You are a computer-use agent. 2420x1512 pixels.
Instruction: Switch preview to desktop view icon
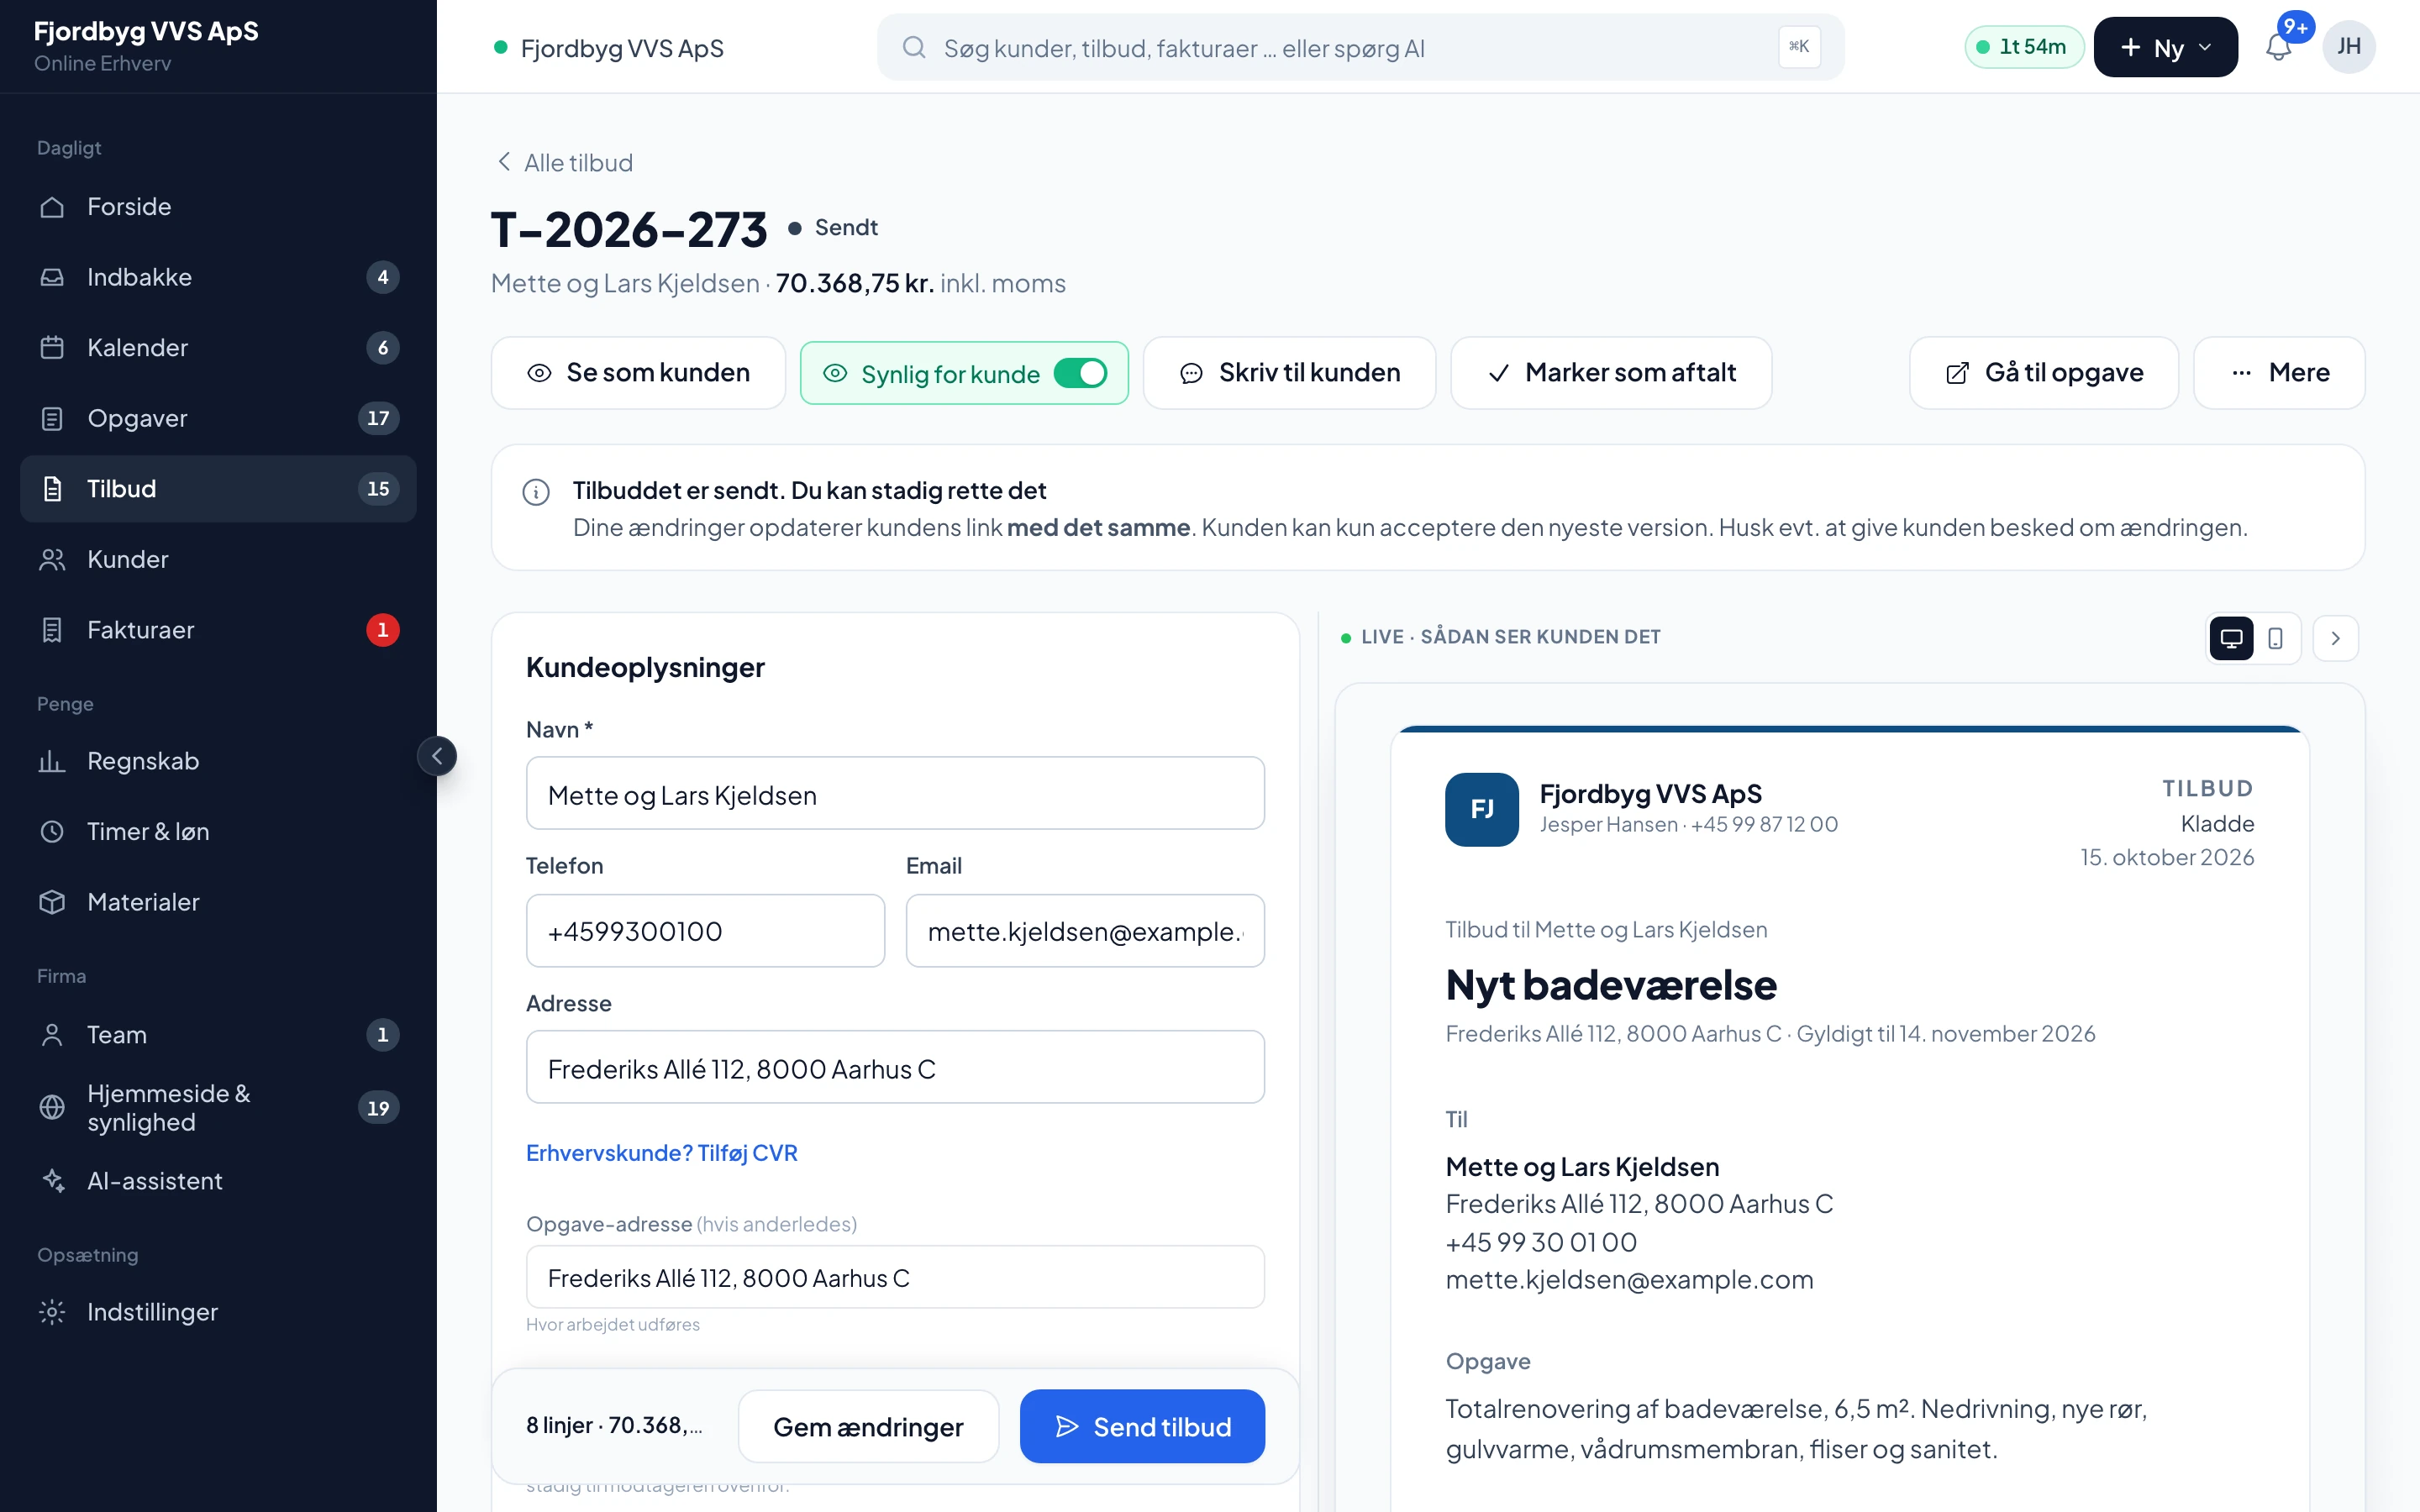(x=2231, y=638)
